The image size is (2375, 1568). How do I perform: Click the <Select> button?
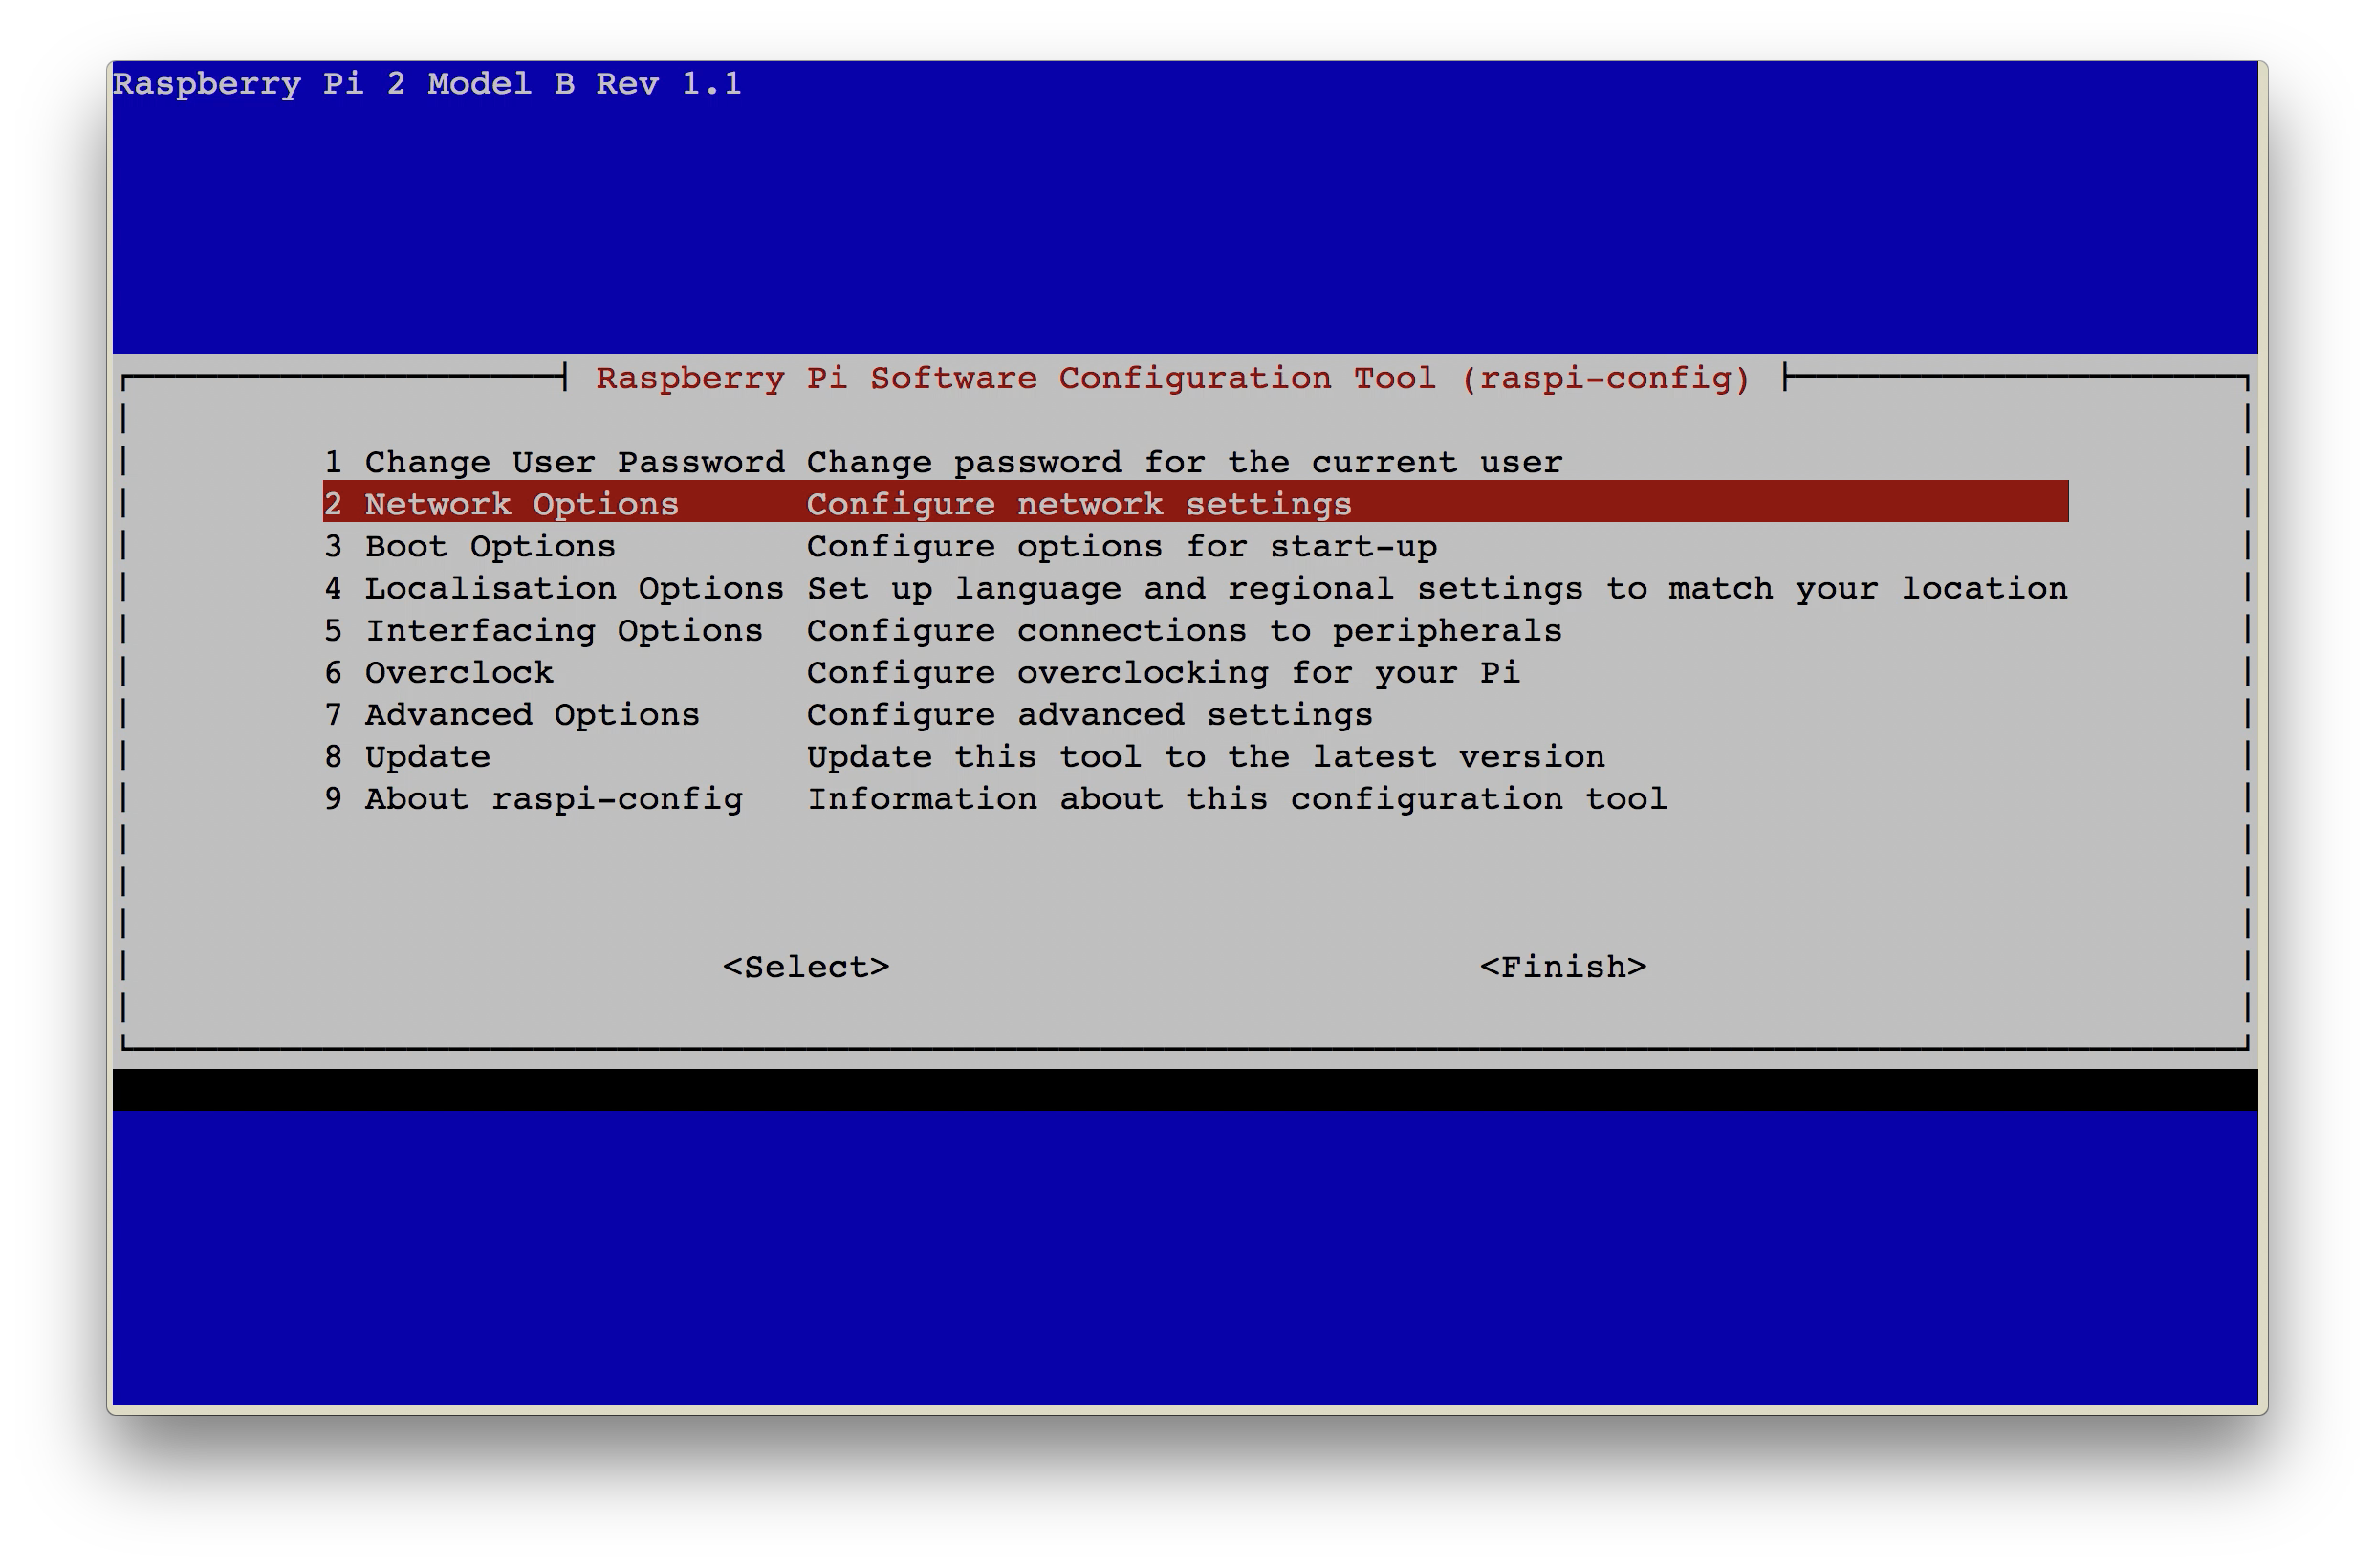[806, 967]
